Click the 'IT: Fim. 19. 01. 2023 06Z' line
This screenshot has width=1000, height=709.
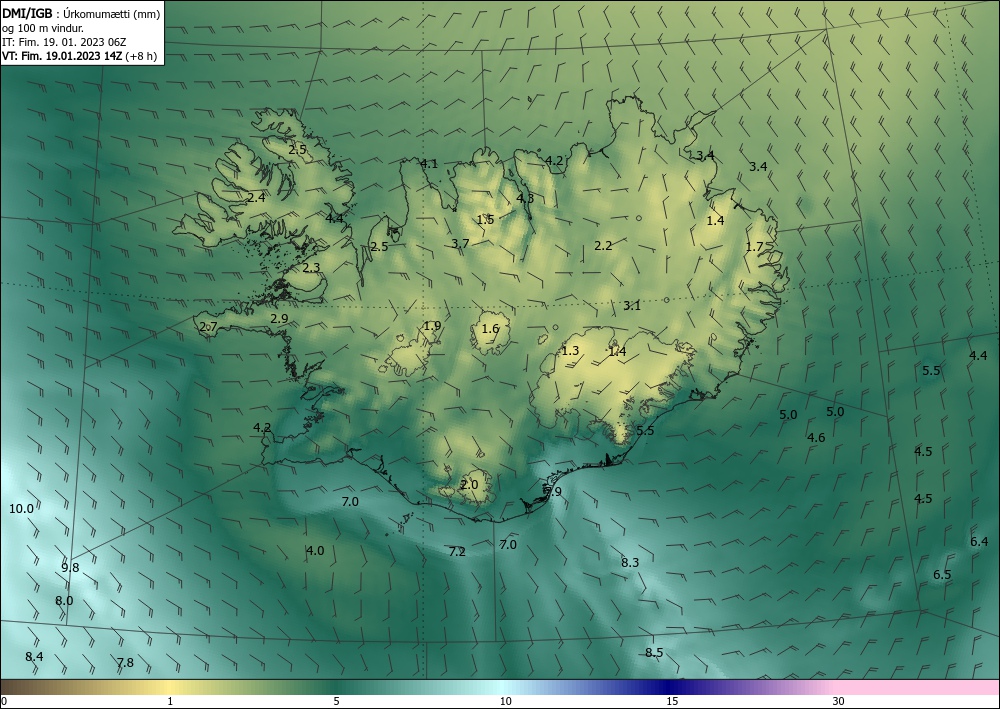click(64, 42)
